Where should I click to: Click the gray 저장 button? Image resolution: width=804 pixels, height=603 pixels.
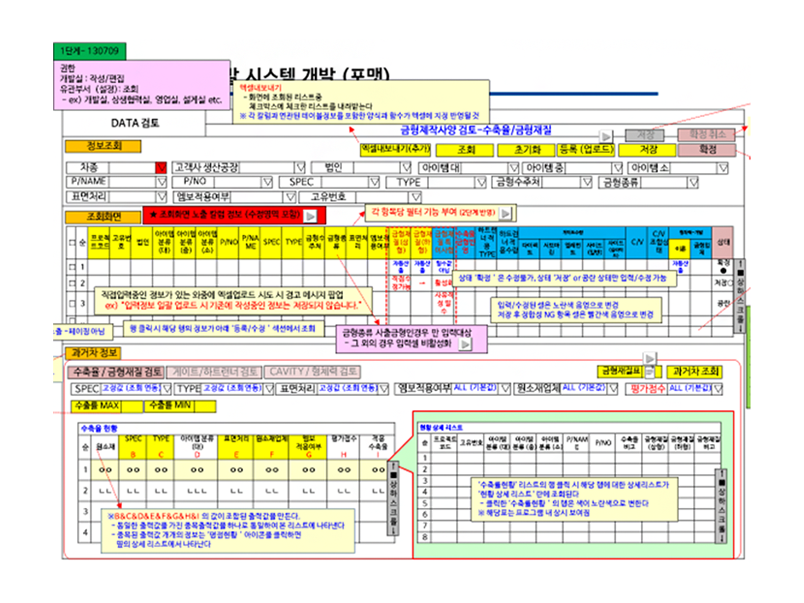pos(645,135)
